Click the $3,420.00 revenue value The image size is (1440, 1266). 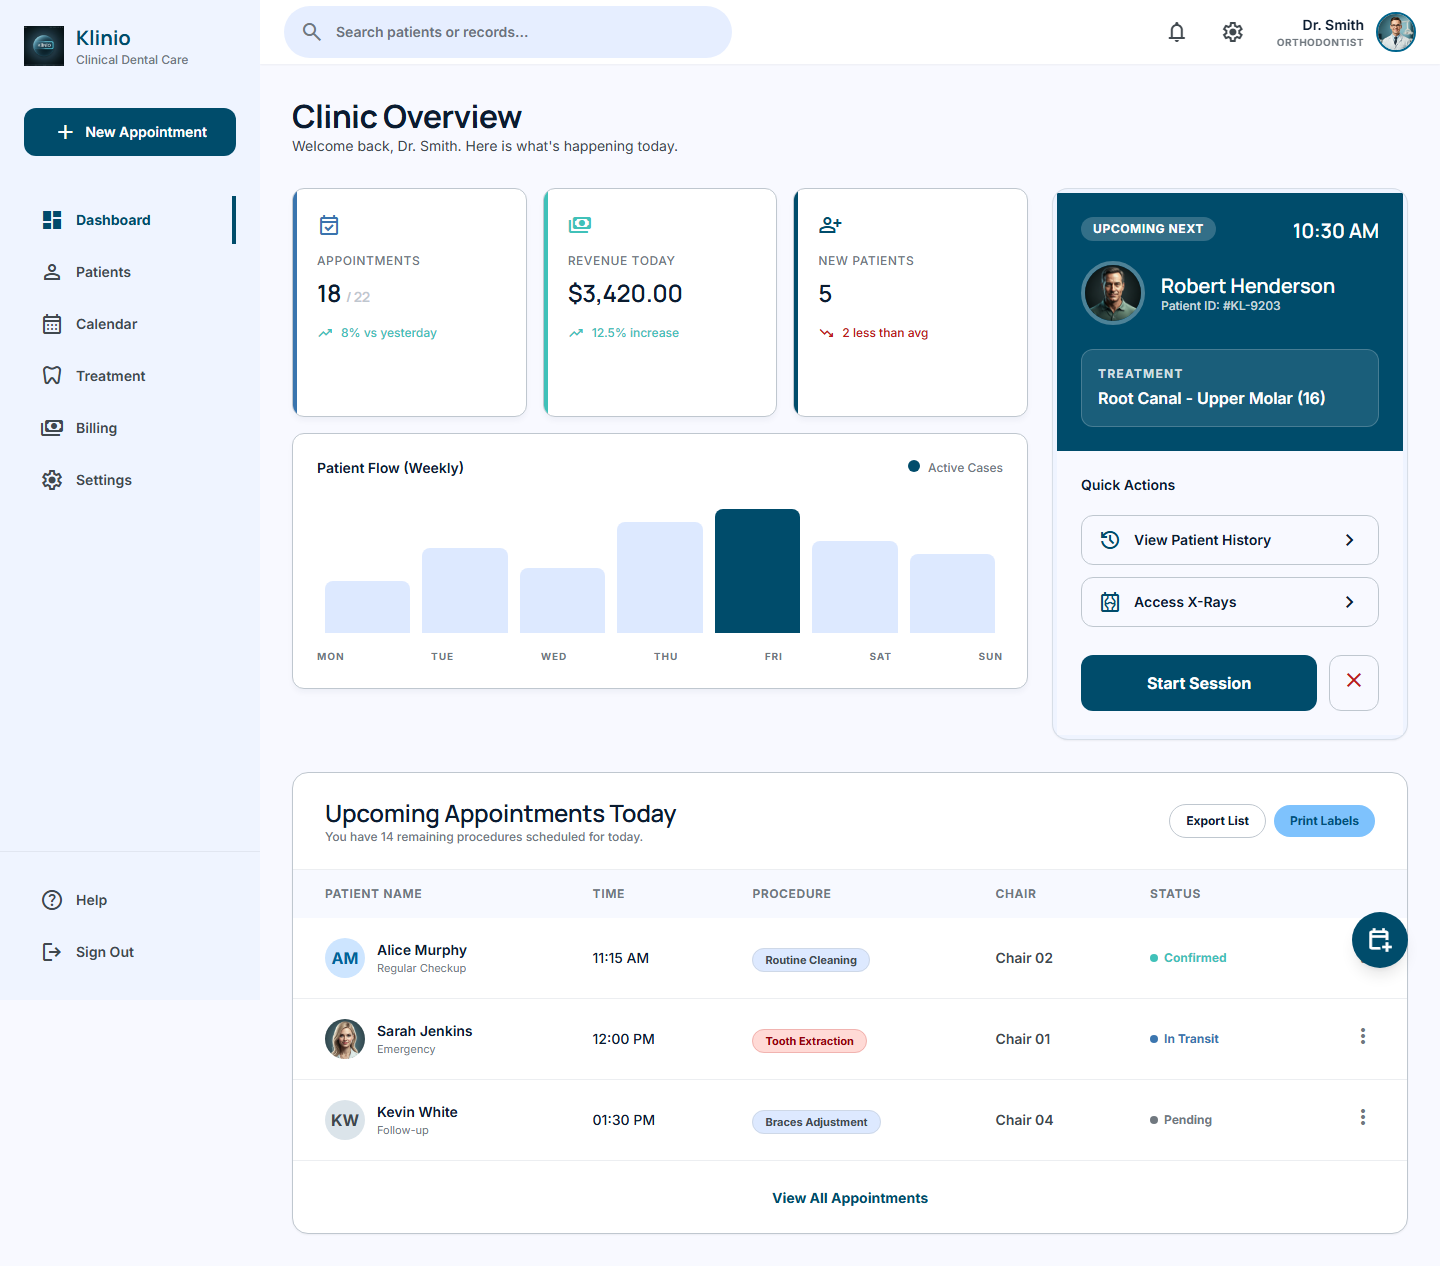point(625,294)
